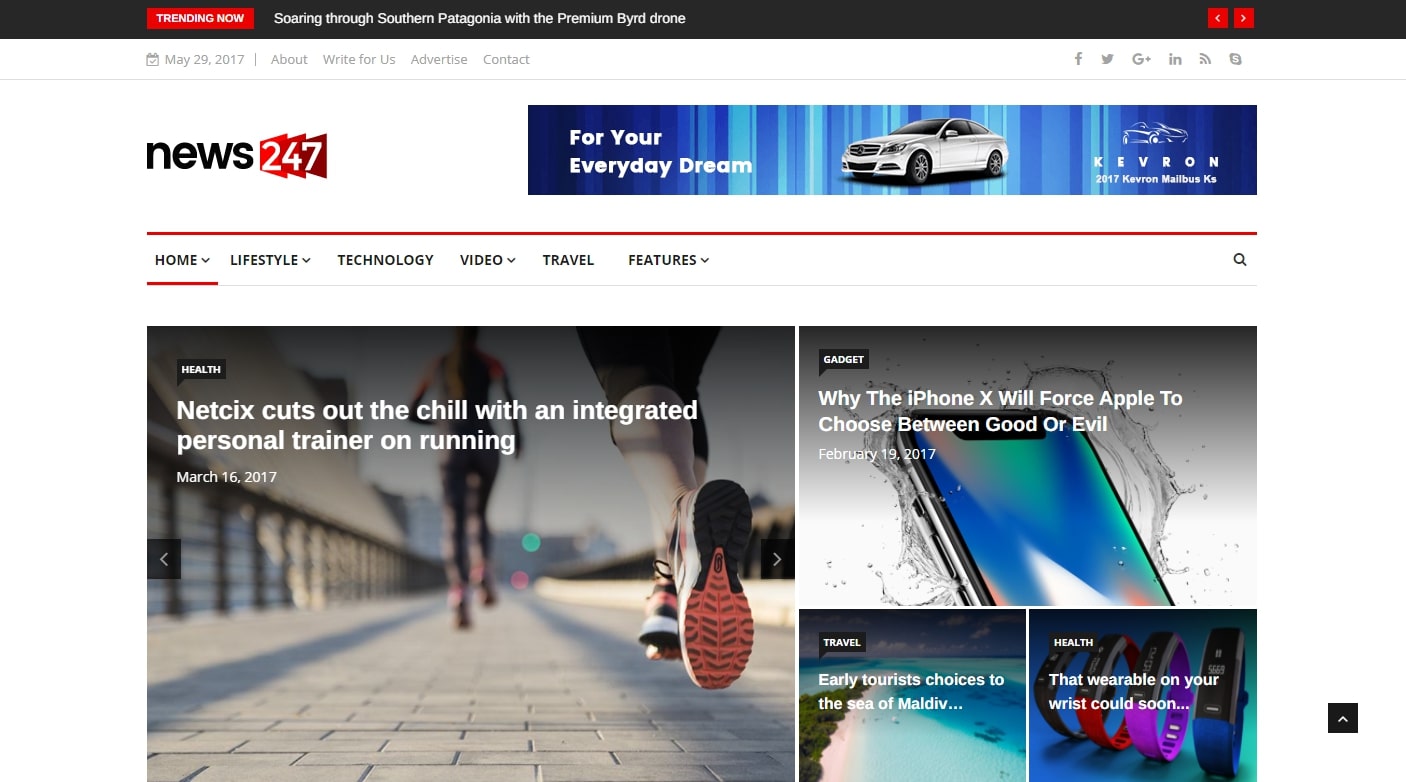The height and width of the screenshot is (782, 1406).
Task: Click the Health tag on wearable card
Action: [x=1073, y=642]
